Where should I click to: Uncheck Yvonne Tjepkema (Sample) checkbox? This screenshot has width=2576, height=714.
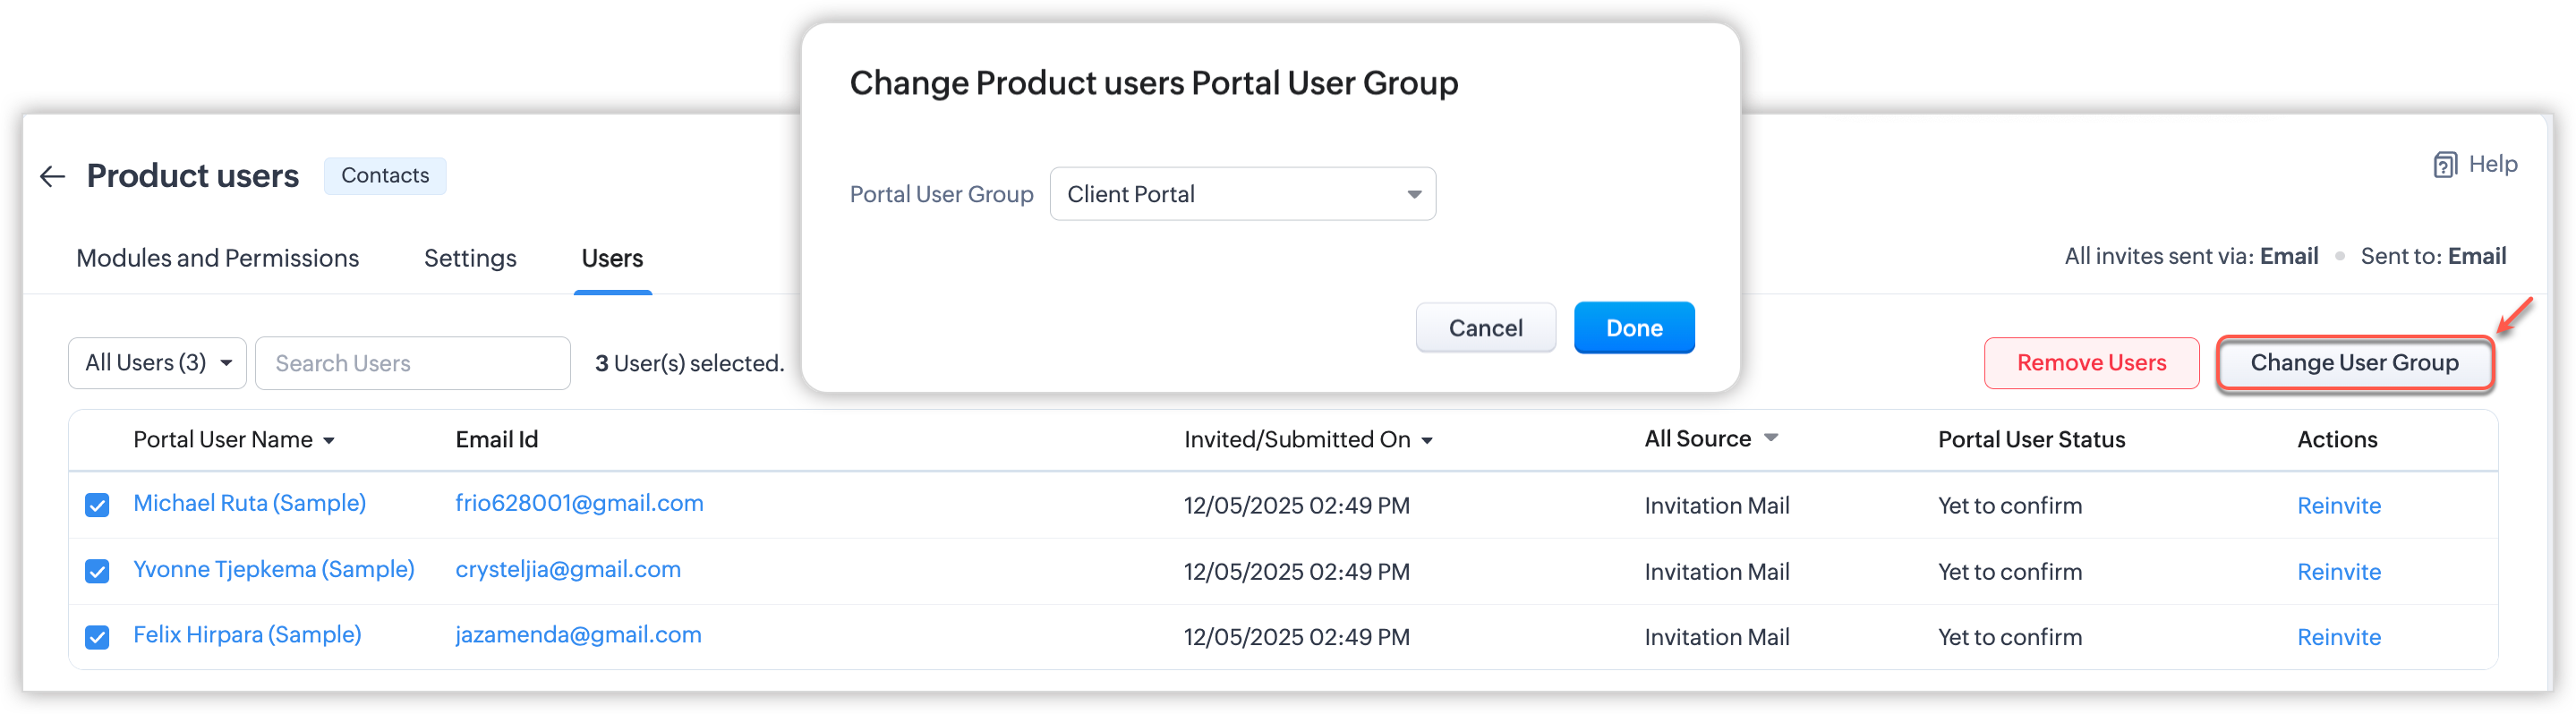click(x=97, y=571)
